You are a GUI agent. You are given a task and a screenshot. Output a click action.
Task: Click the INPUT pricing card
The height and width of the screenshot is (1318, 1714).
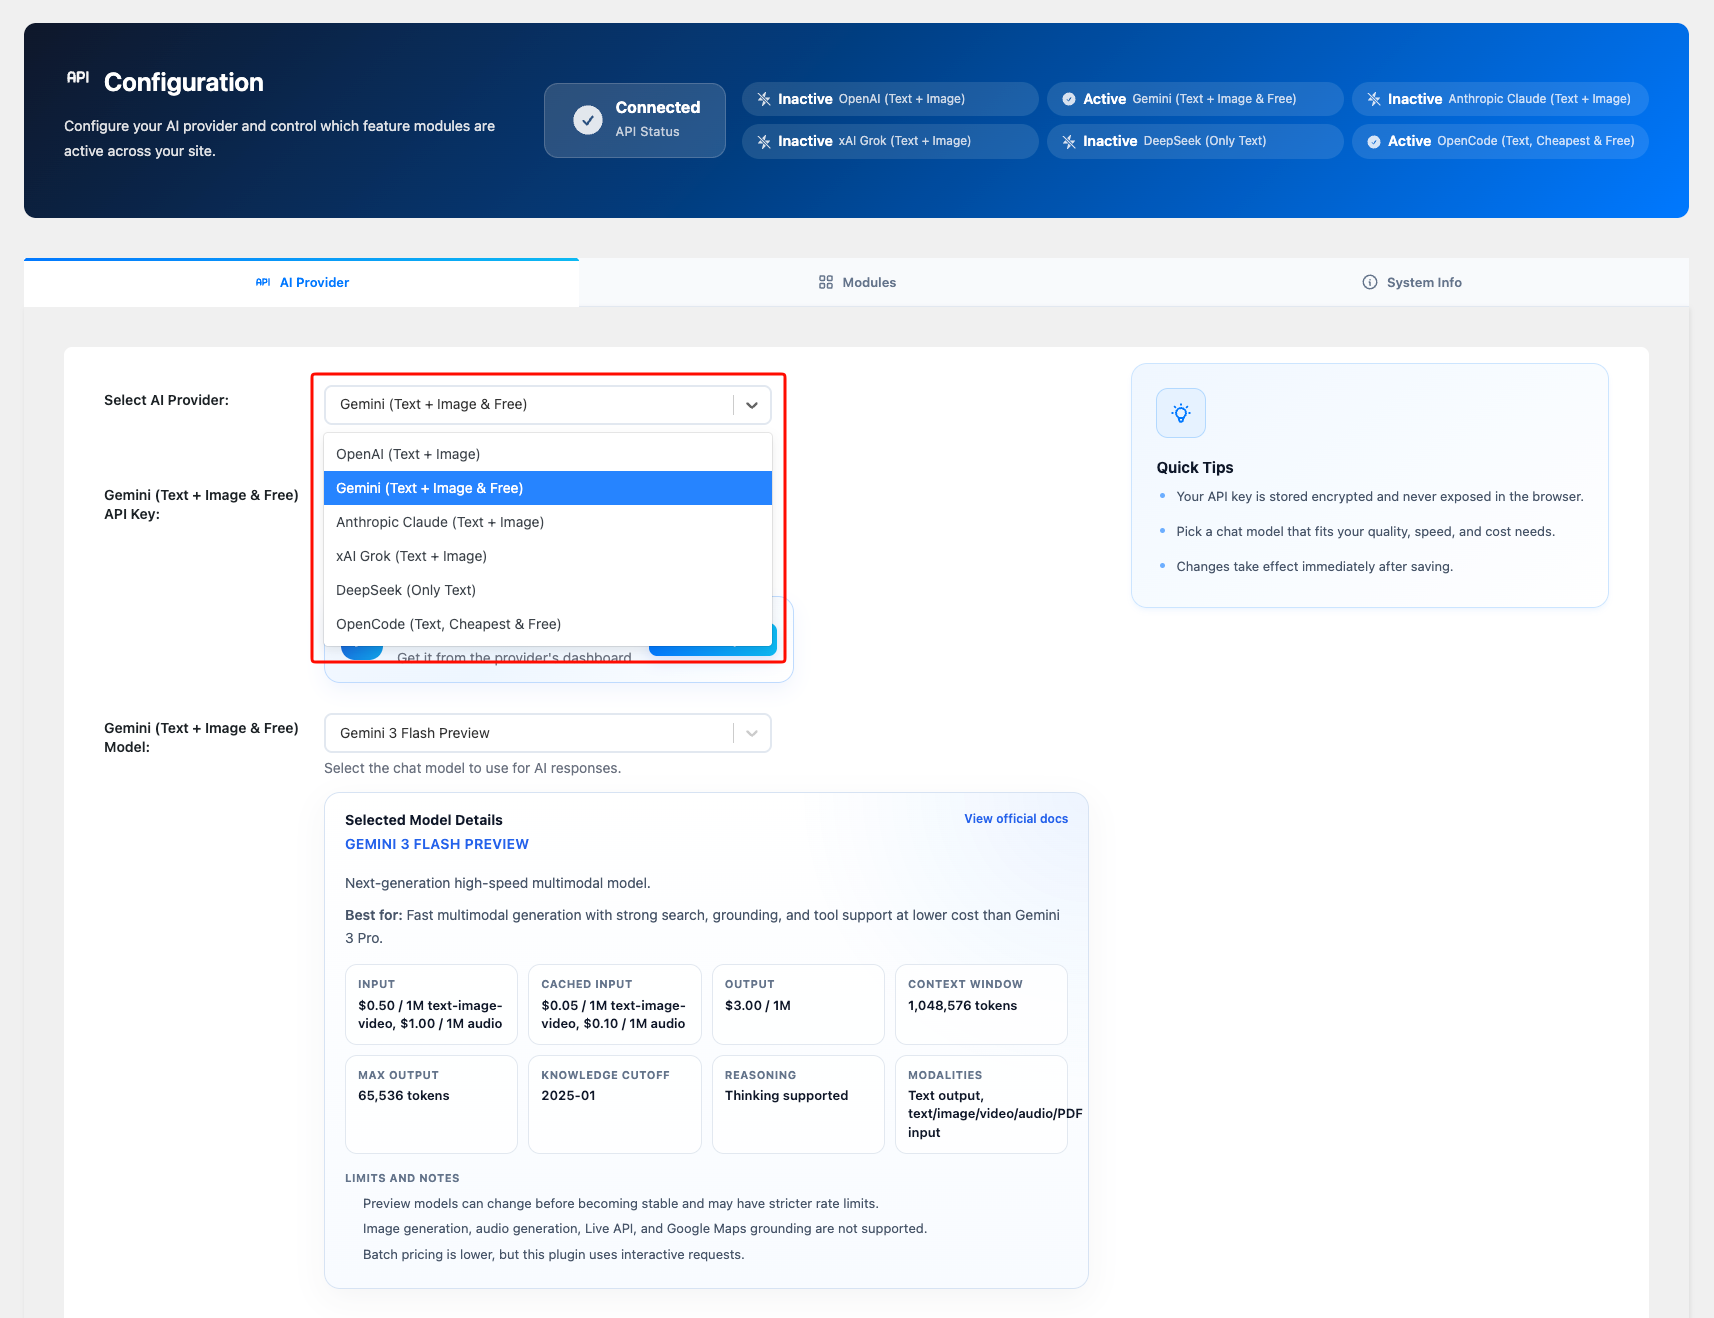click(x=431, y=1004)
